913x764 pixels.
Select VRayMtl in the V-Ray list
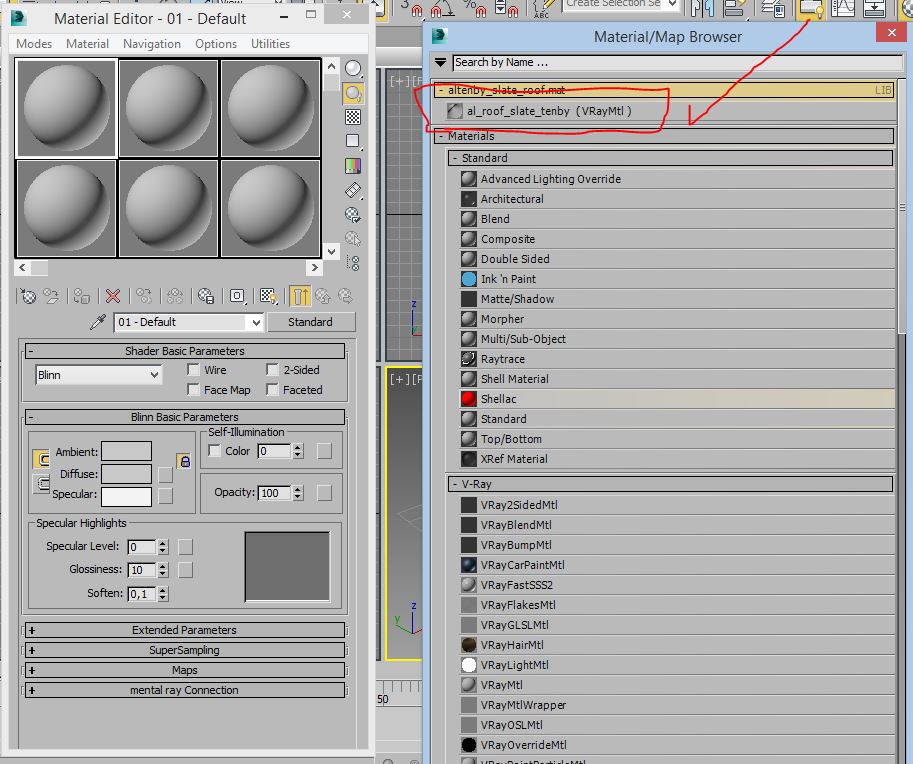tap(501, 685)
